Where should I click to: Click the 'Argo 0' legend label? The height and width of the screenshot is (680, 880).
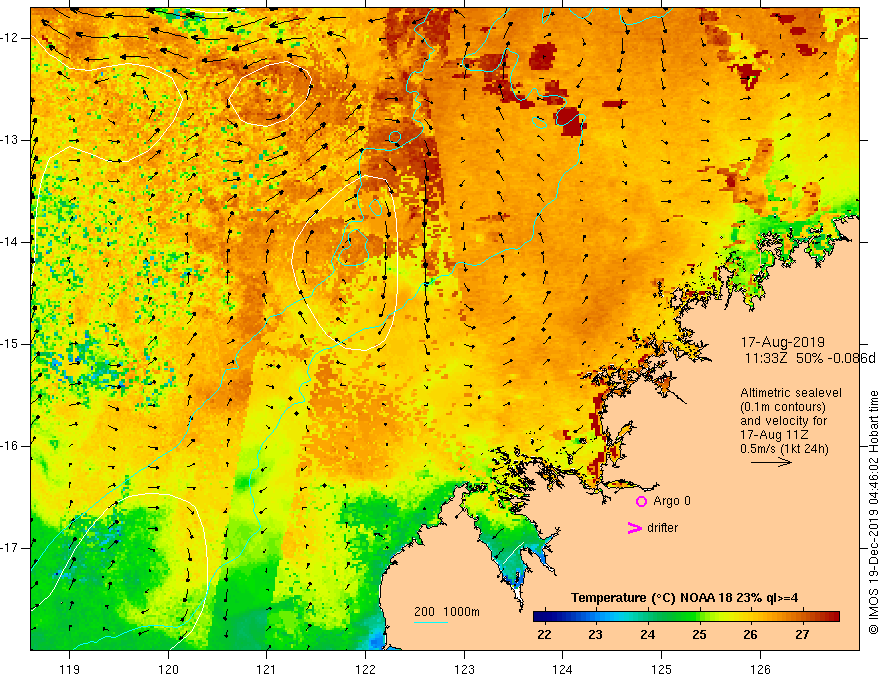pos(672,501)
